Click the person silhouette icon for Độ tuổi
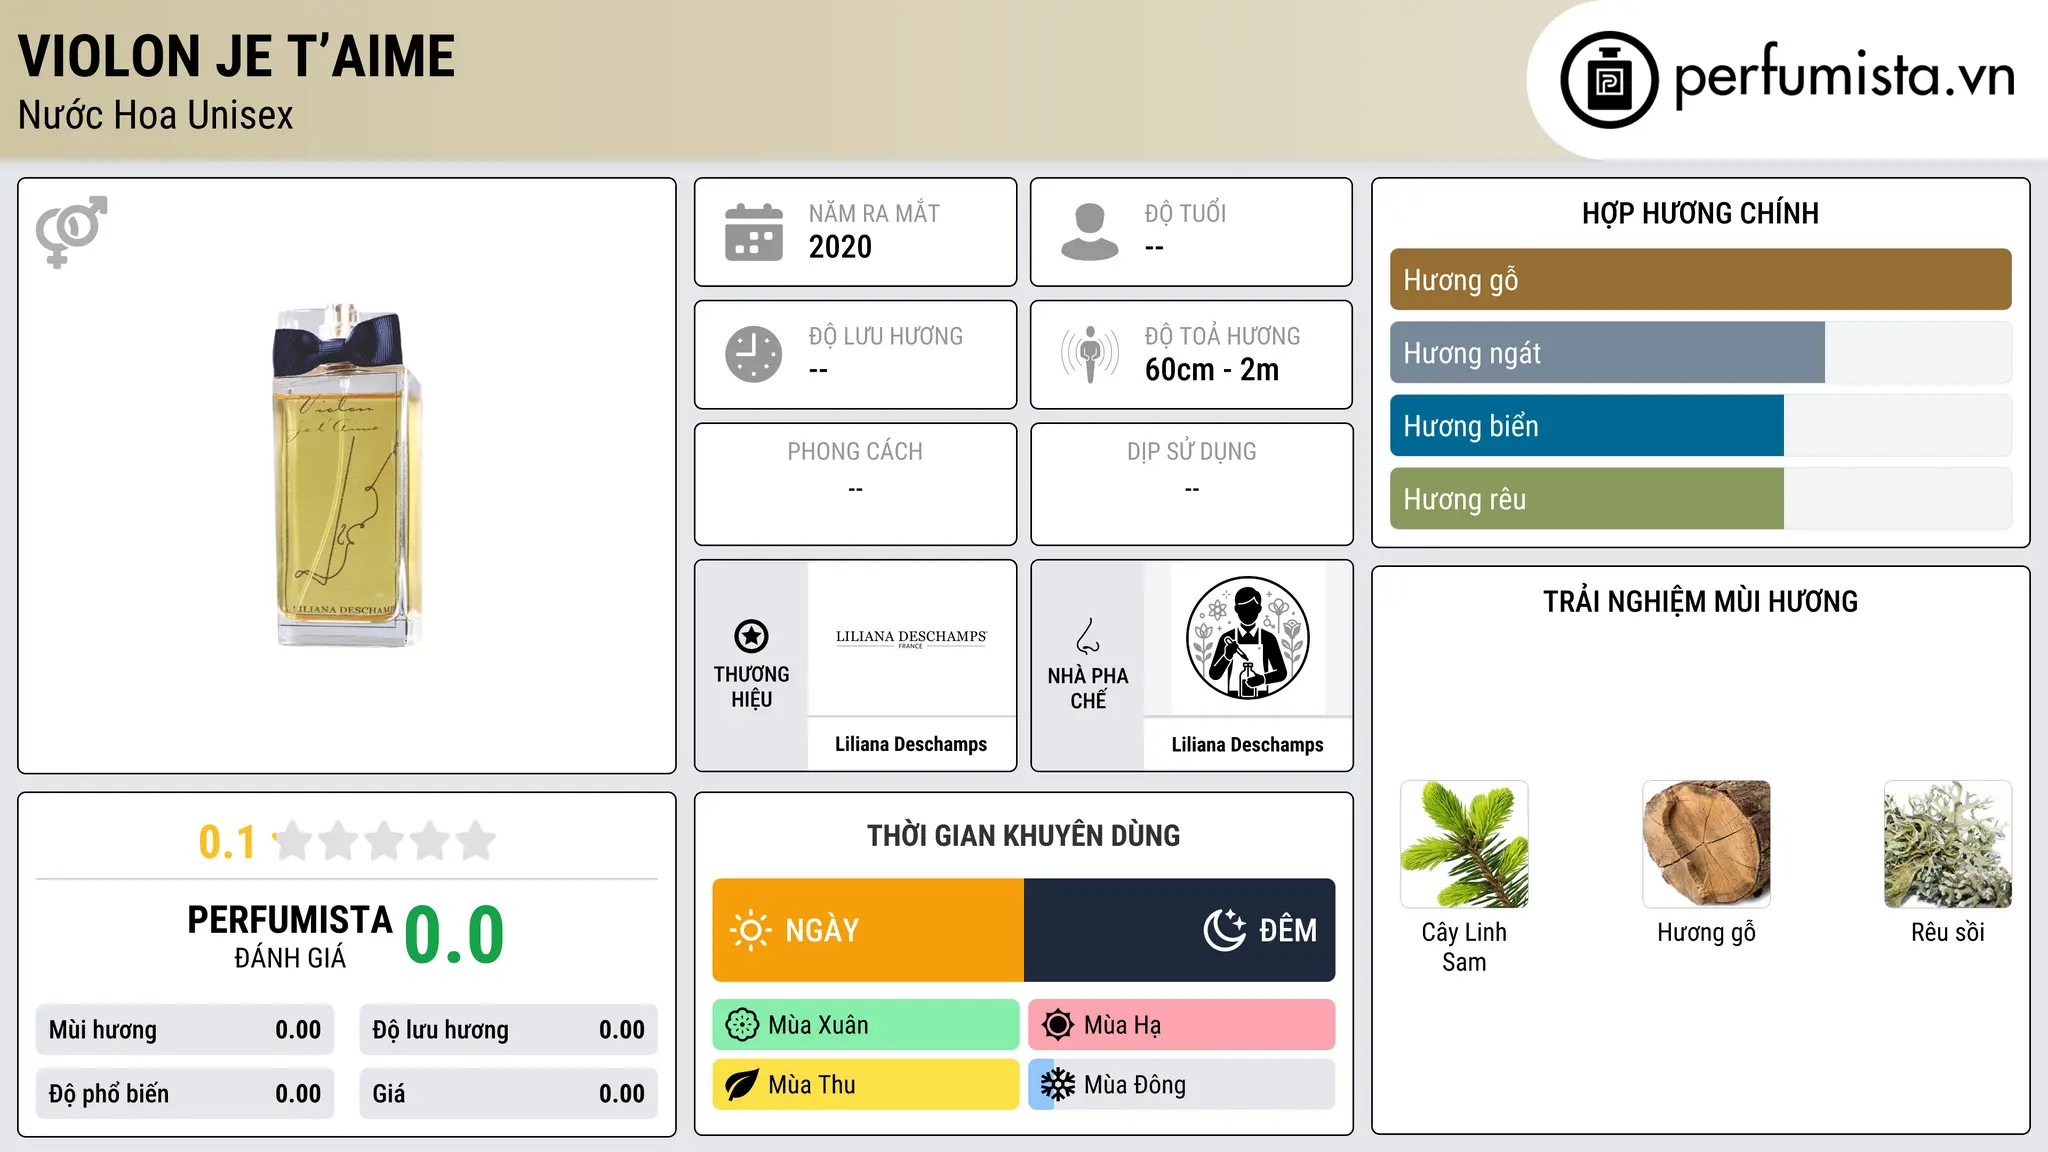2048x1152 pixels. click(1090, 232)
